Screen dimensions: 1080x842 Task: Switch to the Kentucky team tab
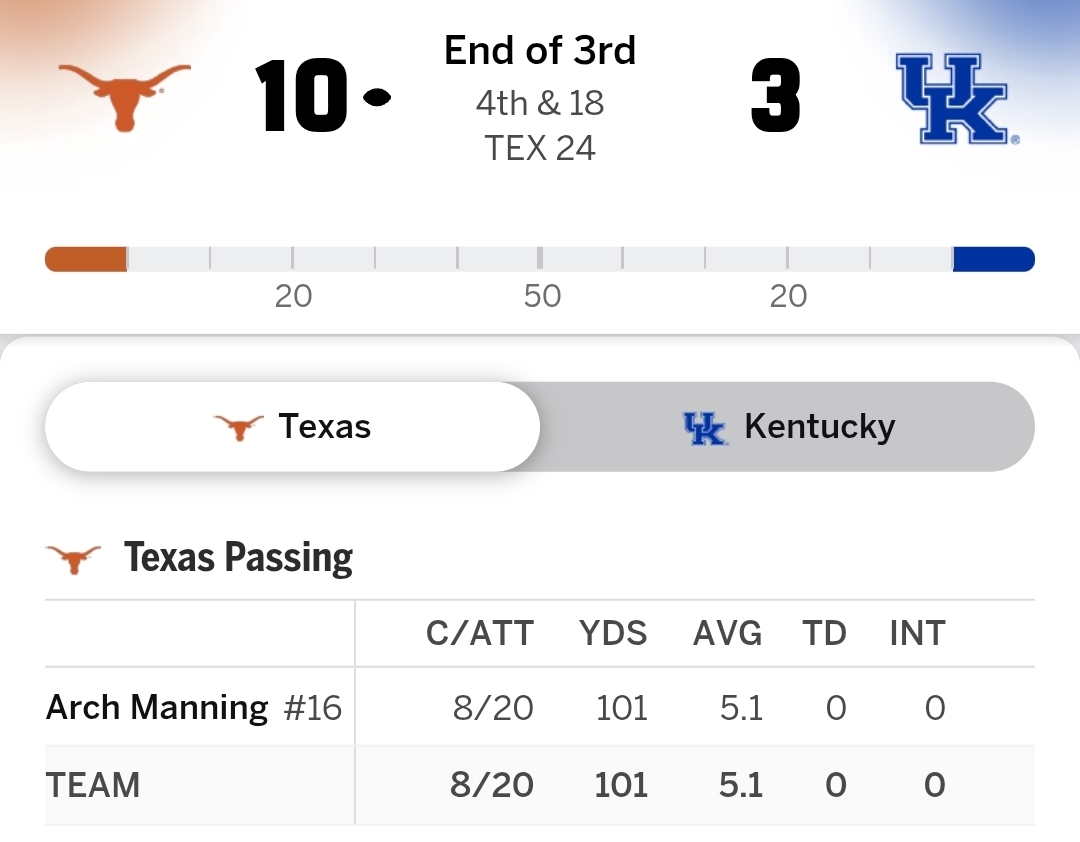pyautogui.click(x=788, y=427)
